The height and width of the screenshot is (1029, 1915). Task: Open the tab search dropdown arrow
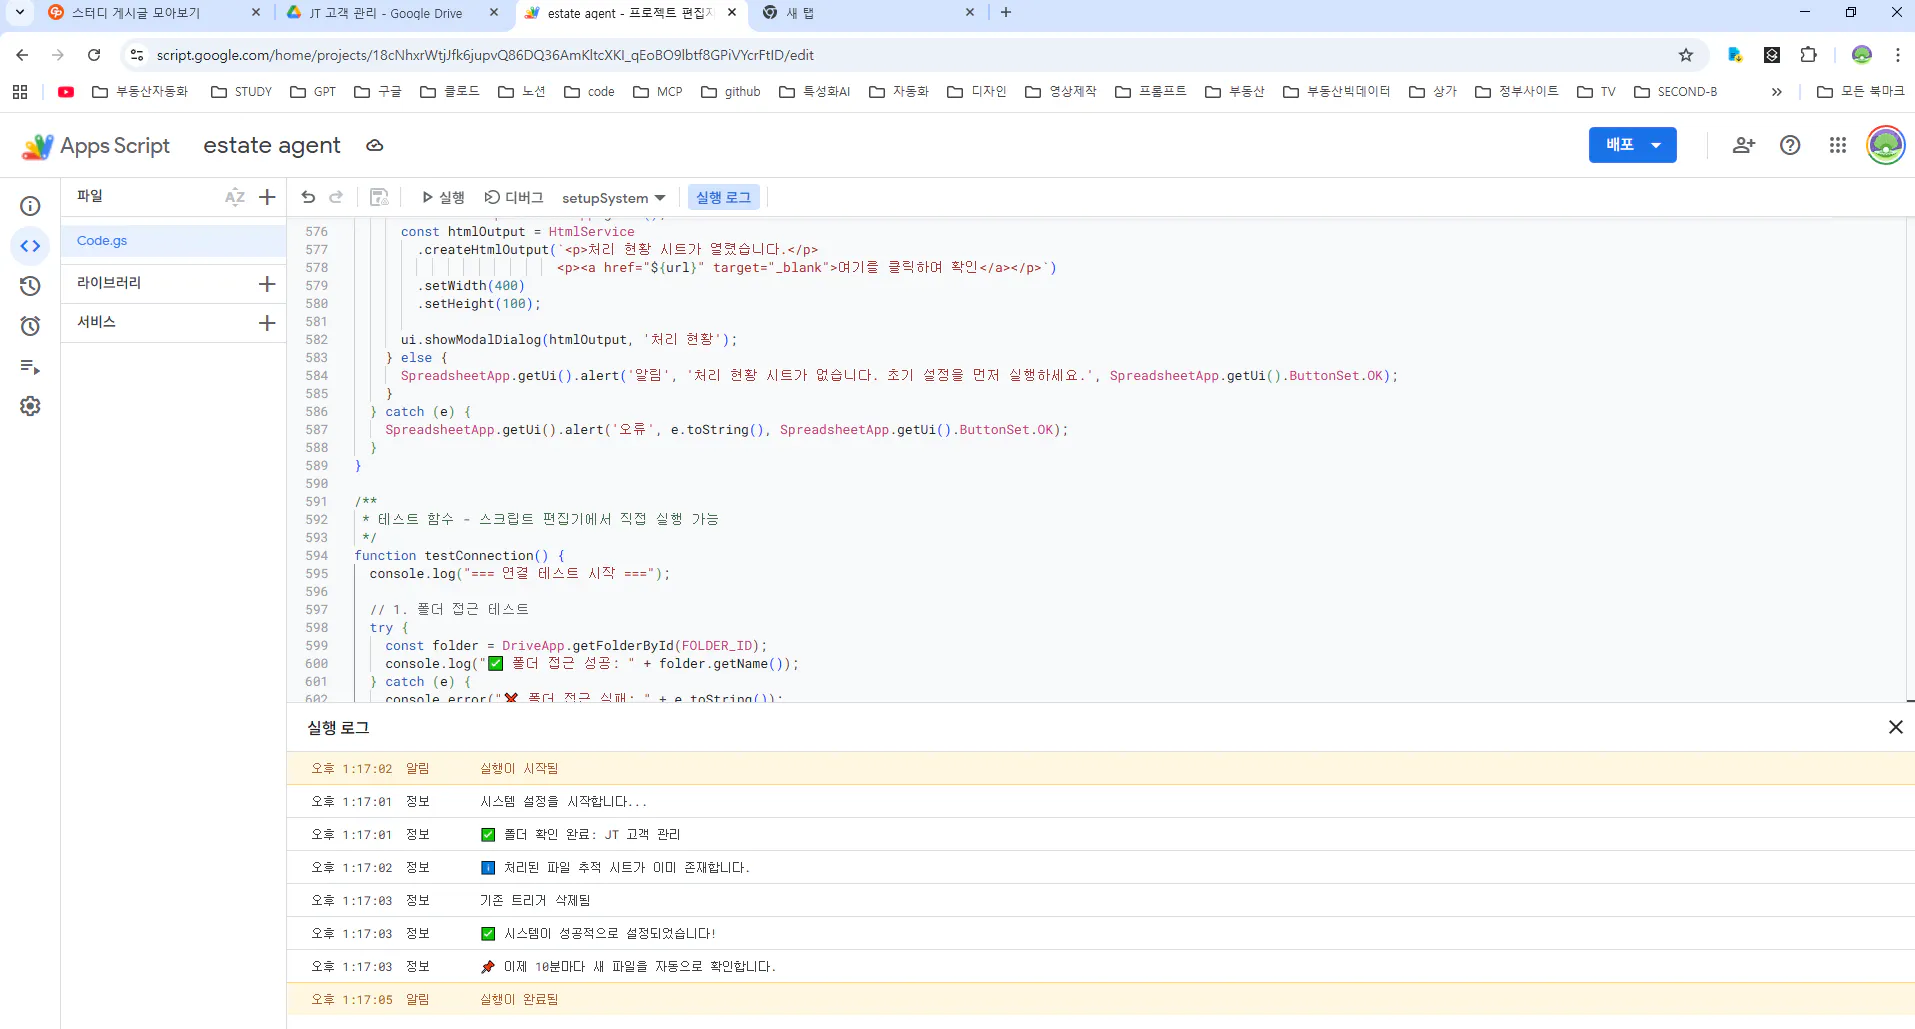point(20,13)
